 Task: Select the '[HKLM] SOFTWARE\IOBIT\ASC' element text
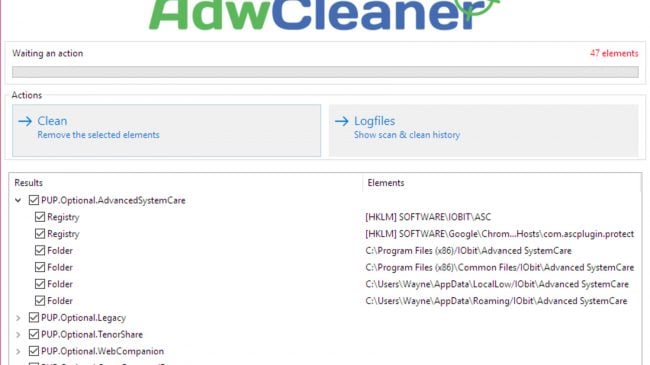(x=428, y=217)
